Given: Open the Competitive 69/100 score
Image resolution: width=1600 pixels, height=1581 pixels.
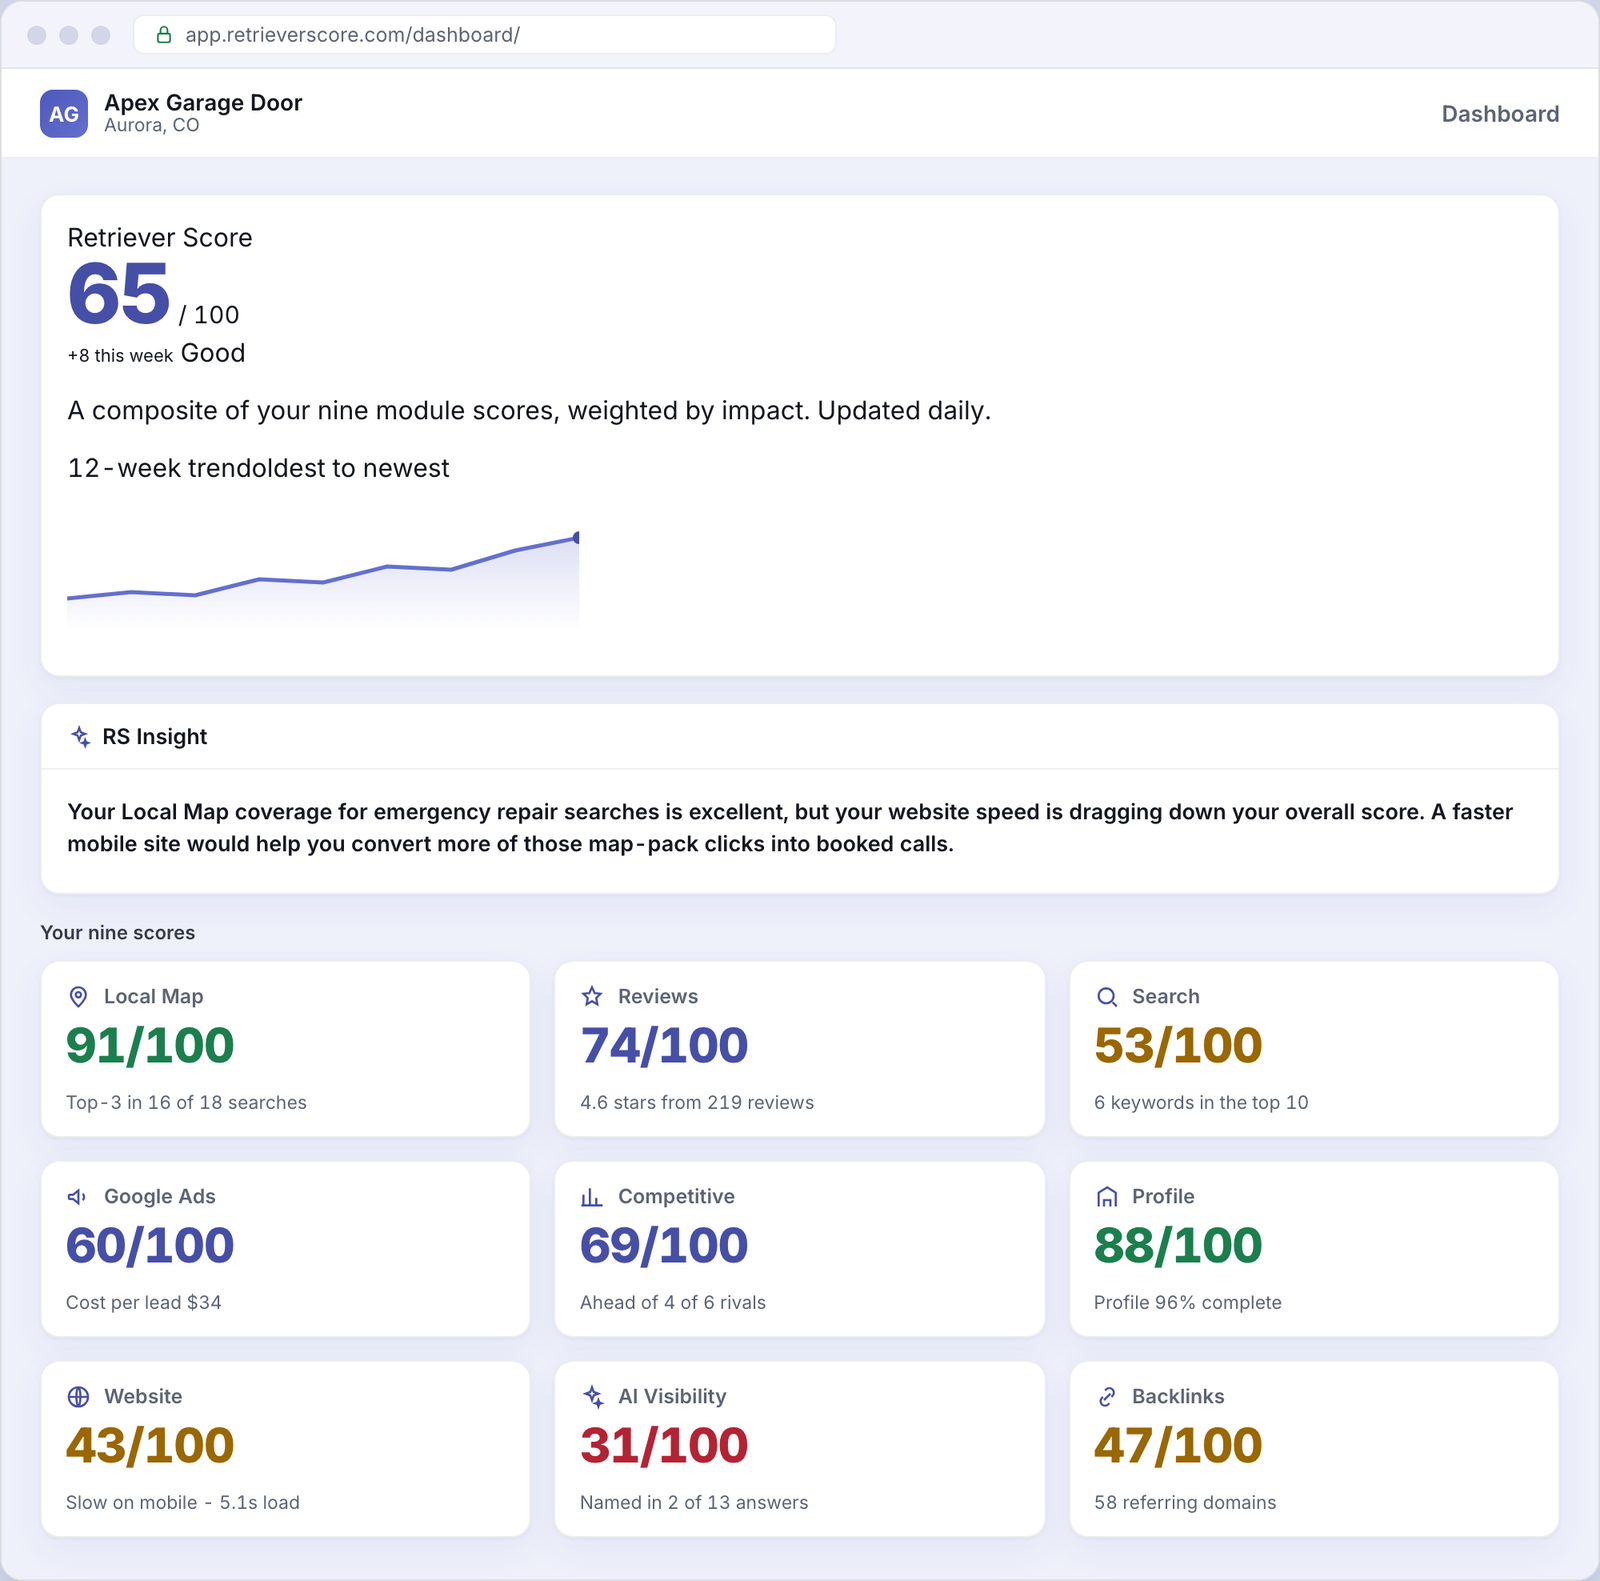Looking at the screenshot, I should 664,1246.
